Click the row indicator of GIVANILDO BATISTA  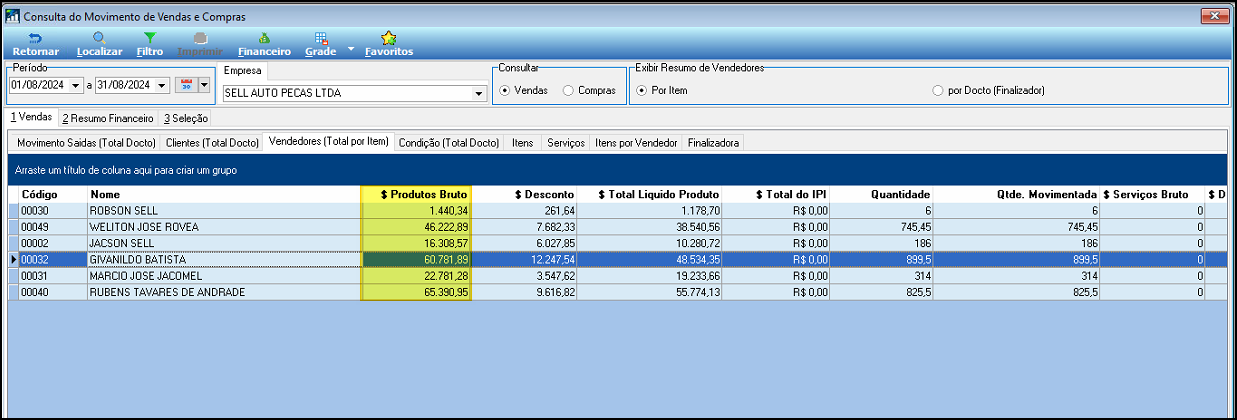click(13, 259)
